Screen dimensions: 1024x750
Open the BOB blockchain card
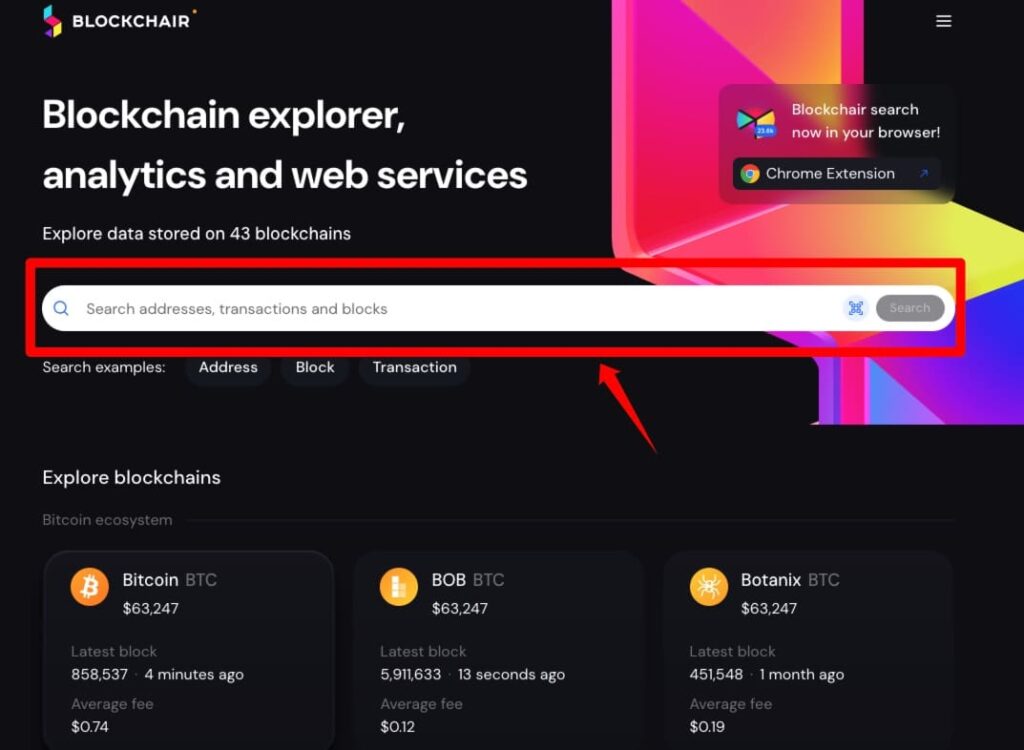pos(499,650)
